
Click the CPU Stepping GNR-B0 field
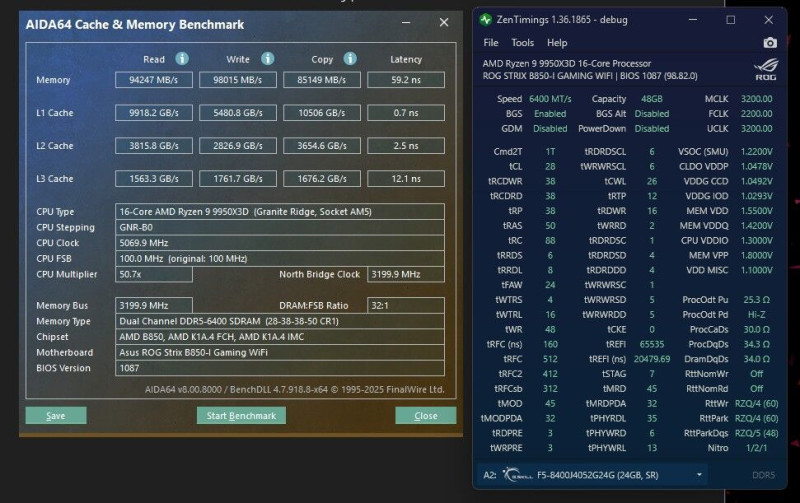coord(280,228)
